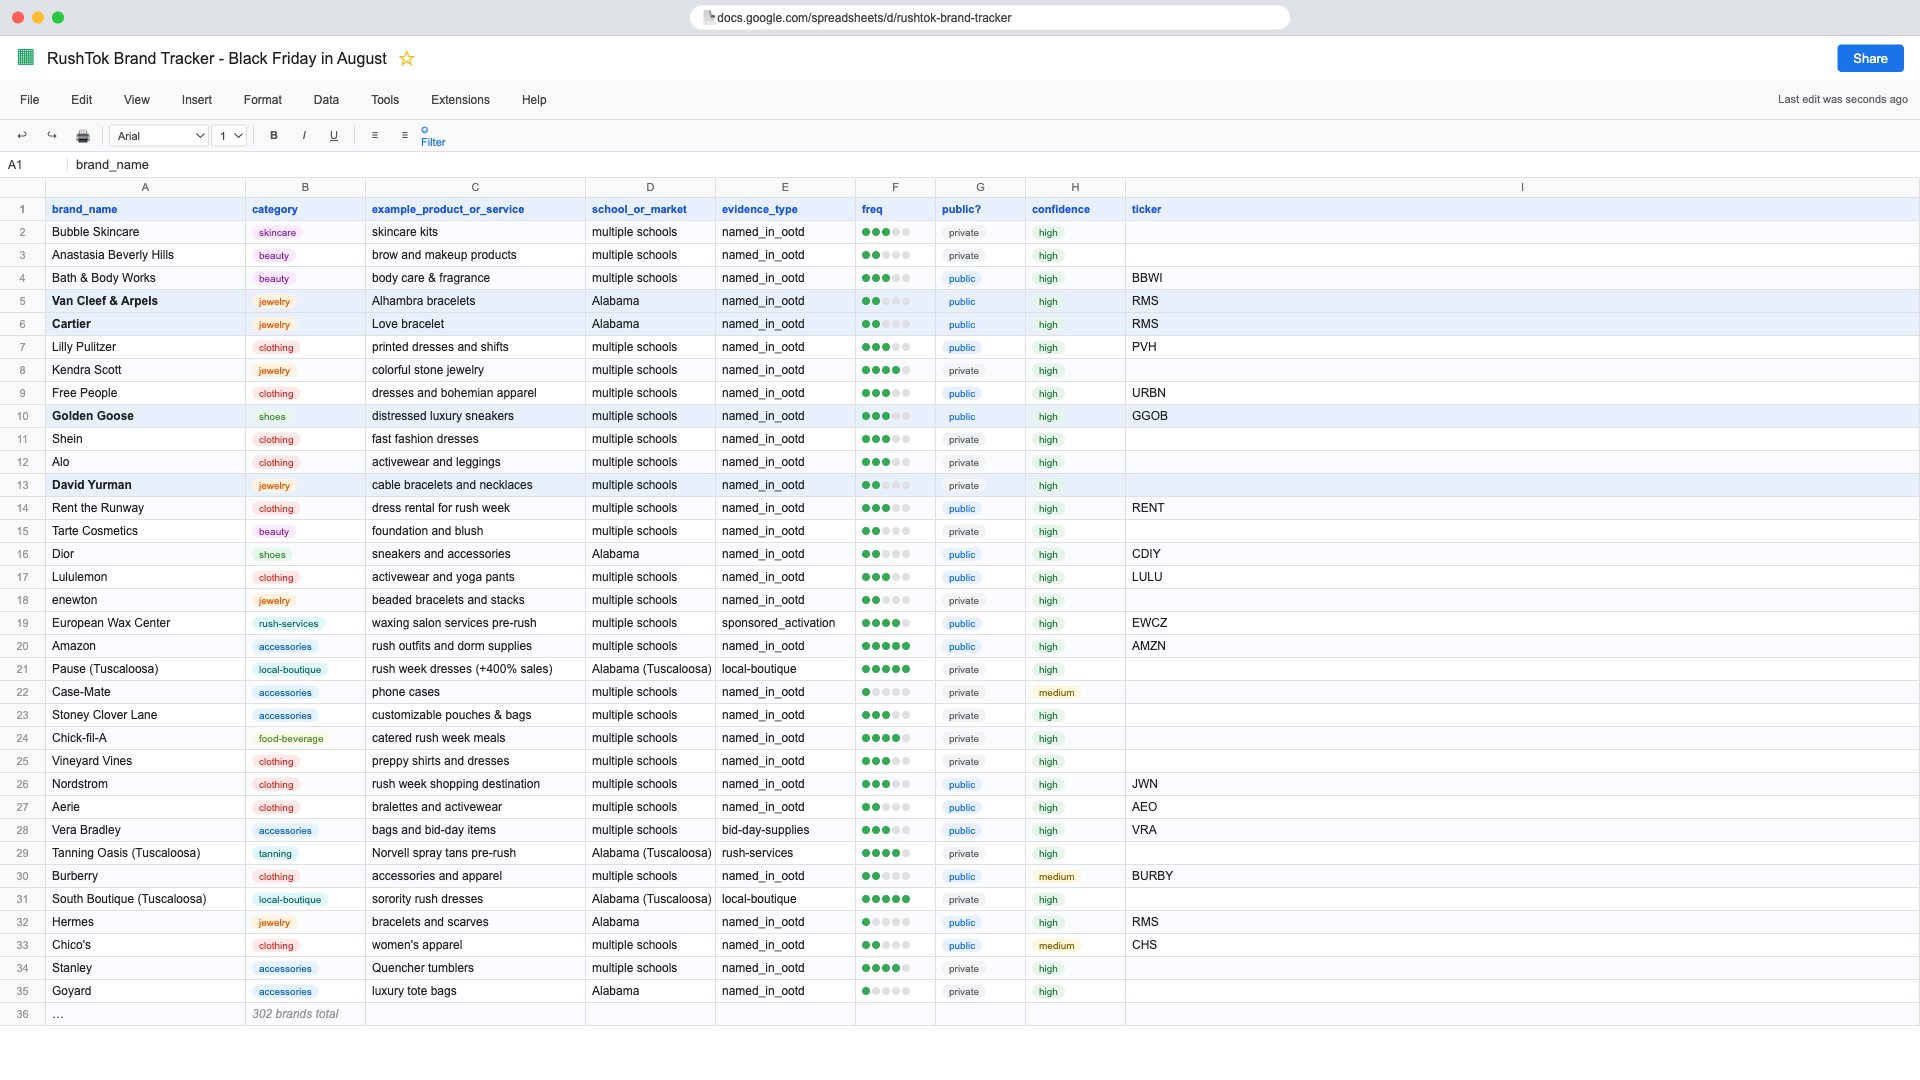Click the medium confidence tag for Burberry
The width and height of the screenshot is (1920, 1080).
[1056, 877]
